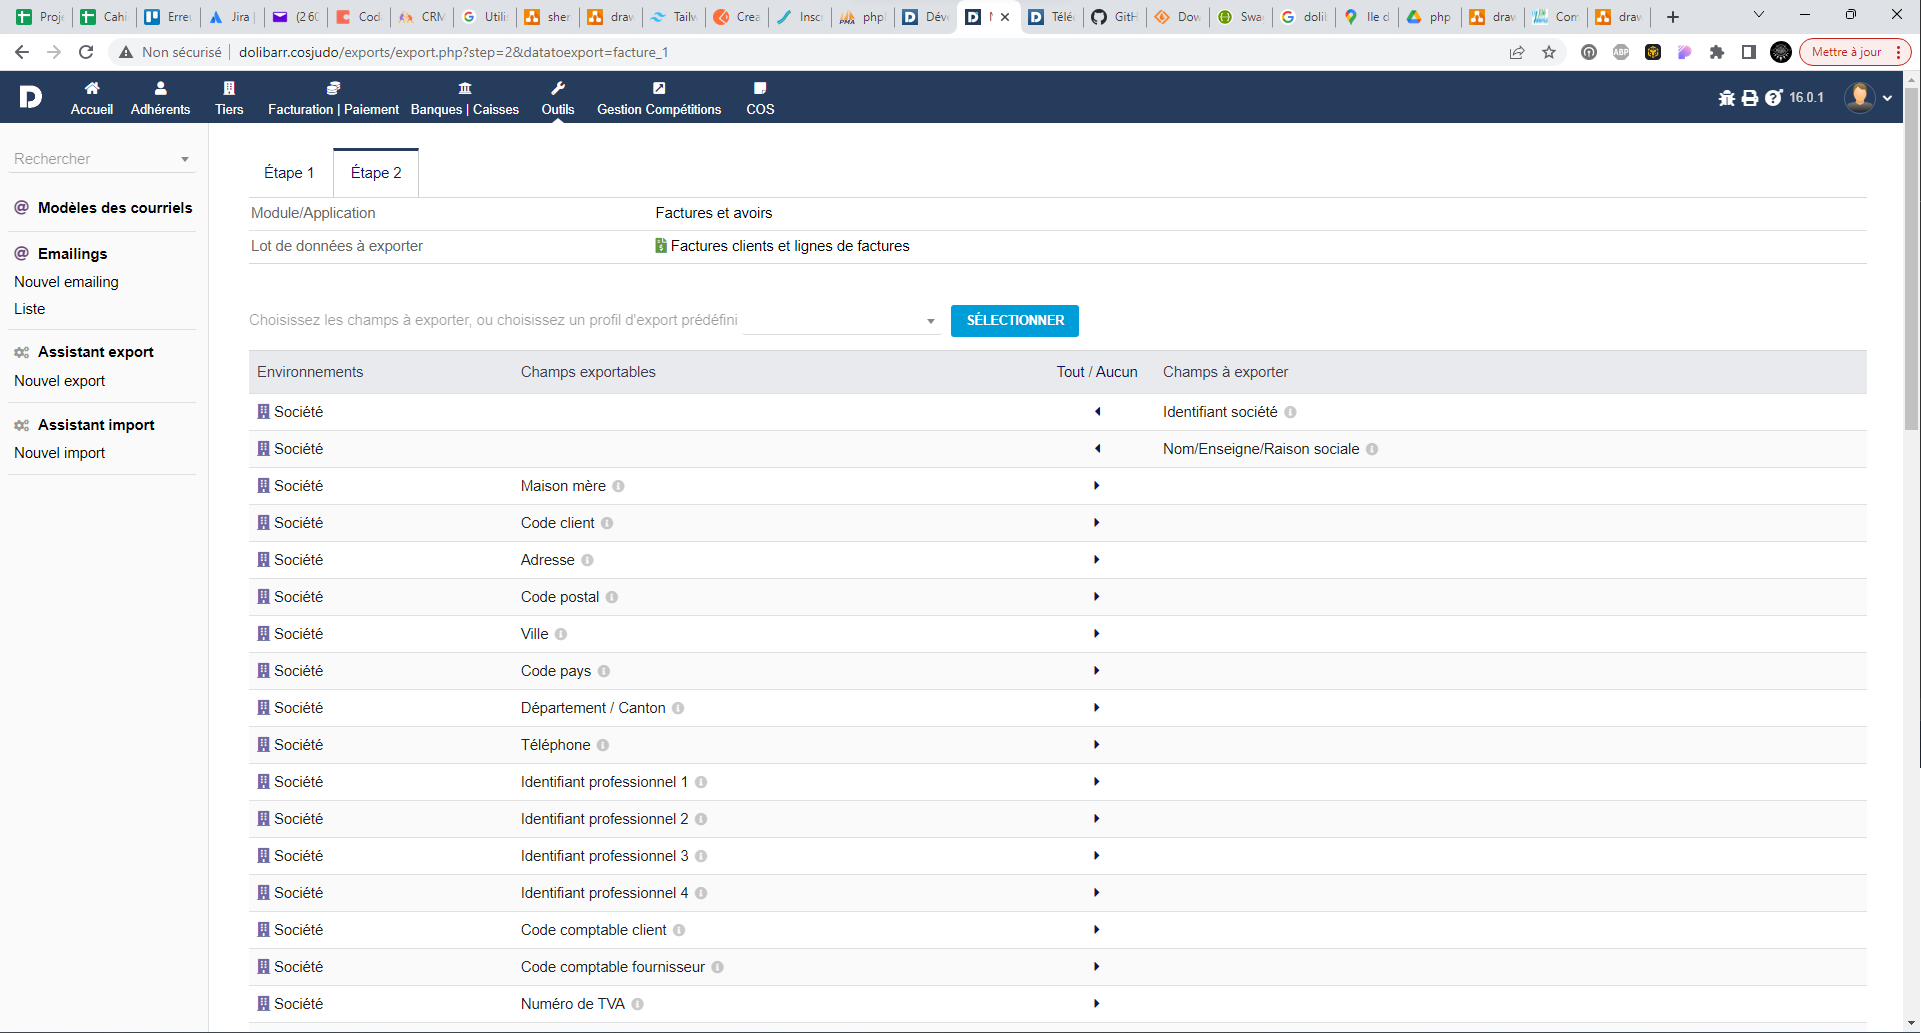Open the Accueil home icon
The height and width of the screenshot is (1033, 1921).
click(x=92, y=89)
